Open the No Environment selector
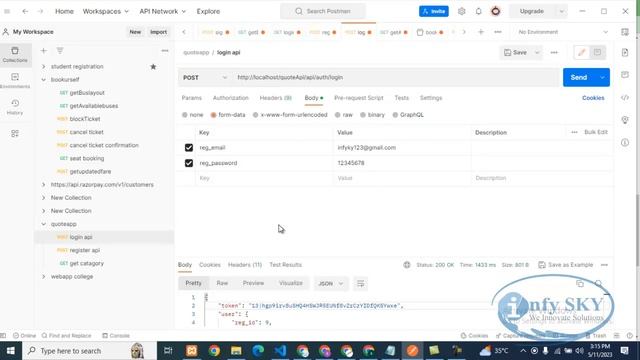 (x=563, y=32)
